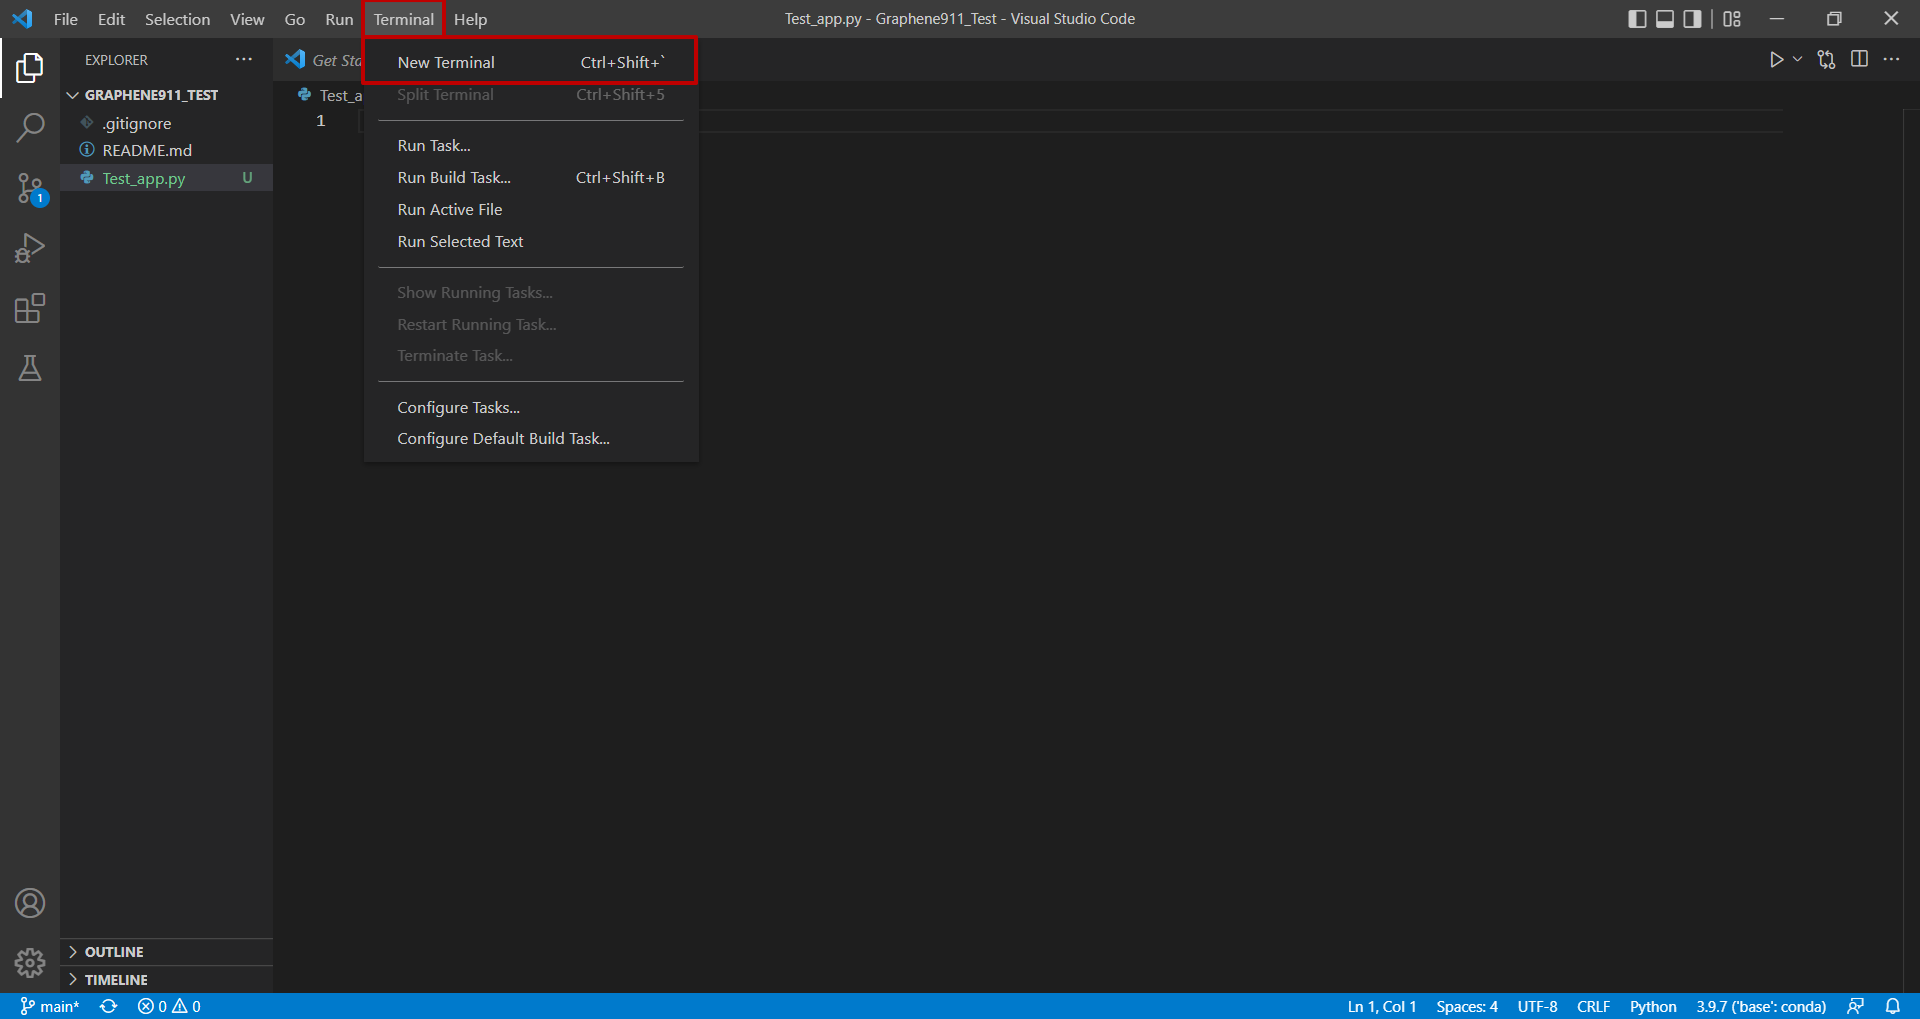Open the Run menu
This screenshot has height=1019, width=1920.
tap(339, 19)
